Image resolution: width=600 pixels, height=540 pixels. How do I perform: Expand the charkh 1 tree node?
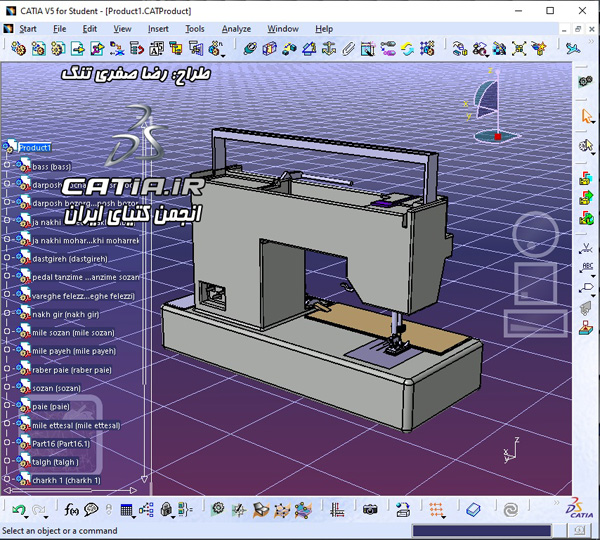[7, 479]
